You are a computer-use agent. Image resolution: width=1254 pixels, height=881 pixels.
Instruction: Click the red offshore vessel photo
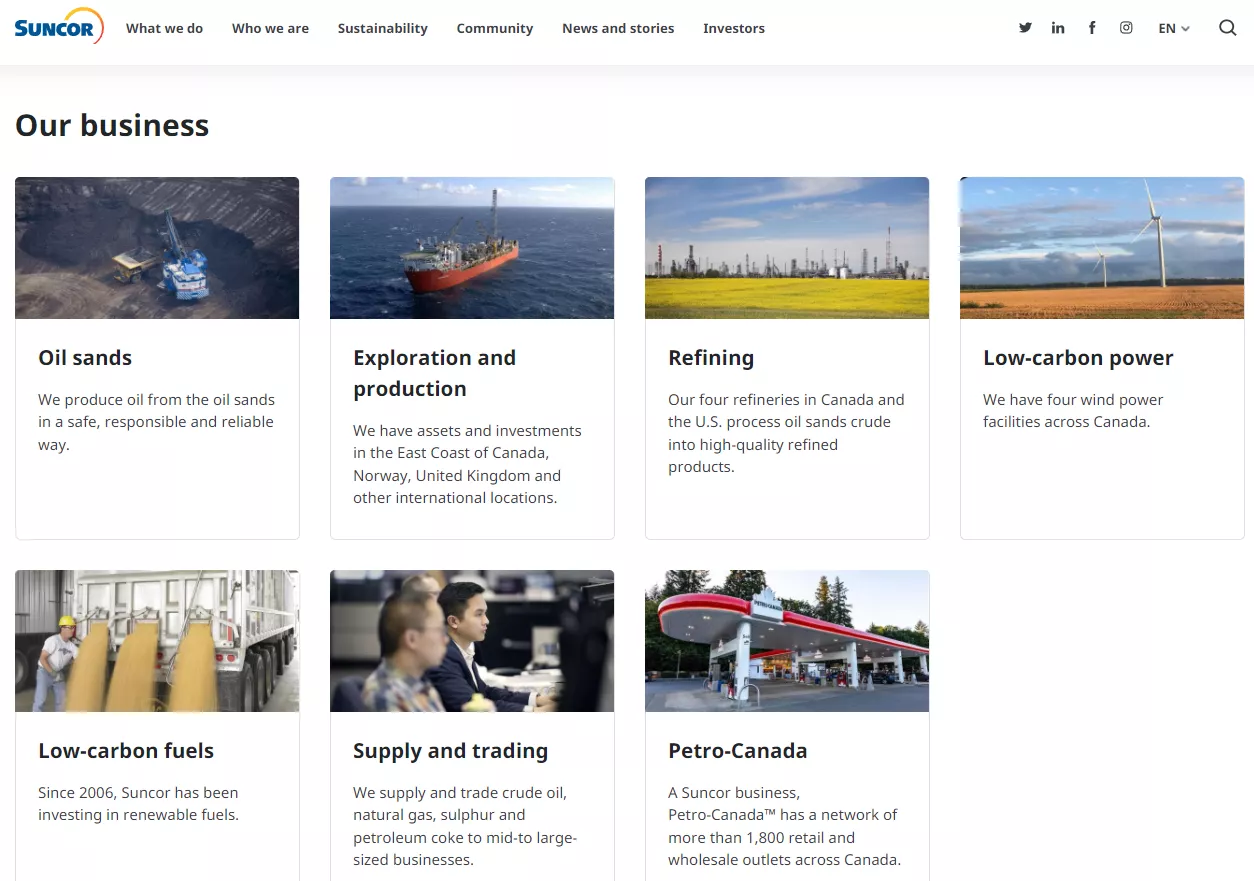pos(472,248)
